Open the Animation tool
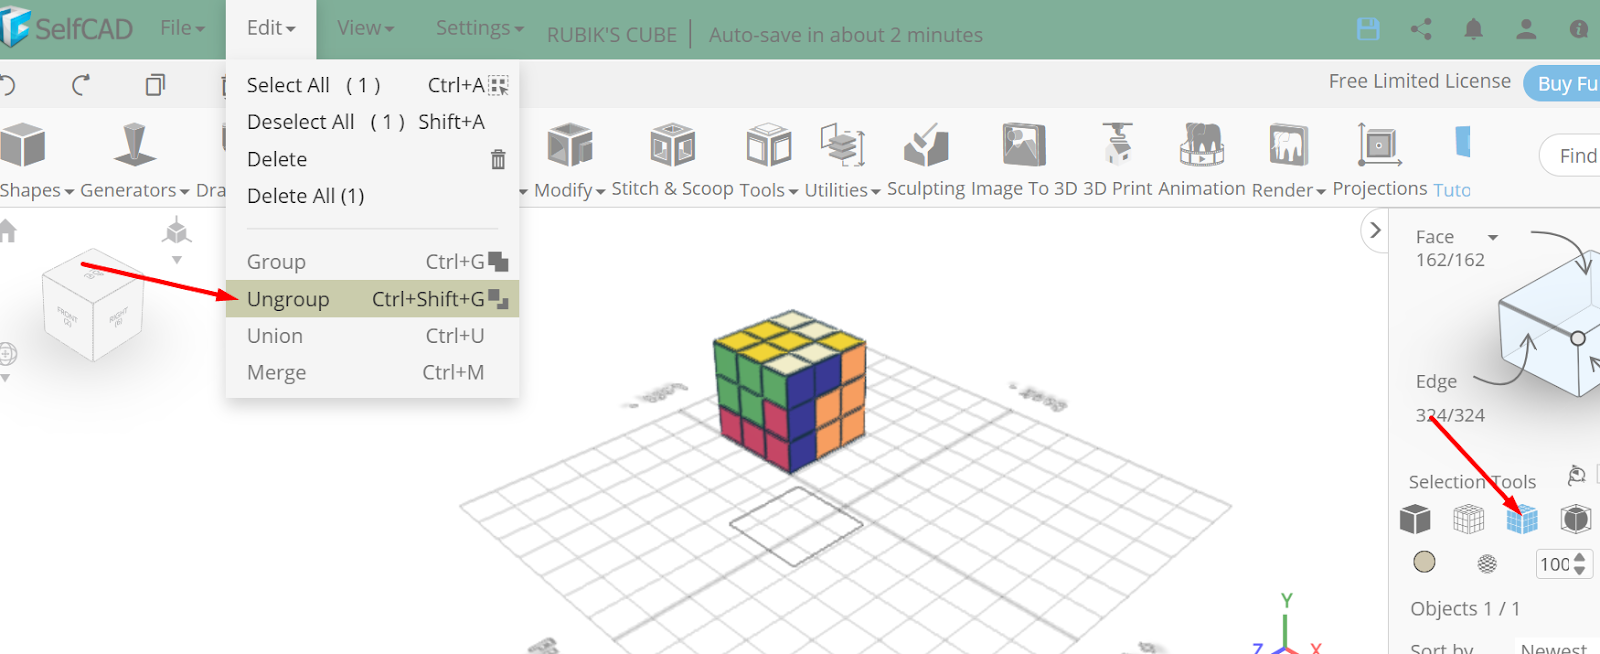1600x654 pixels. coord(1202,160)
